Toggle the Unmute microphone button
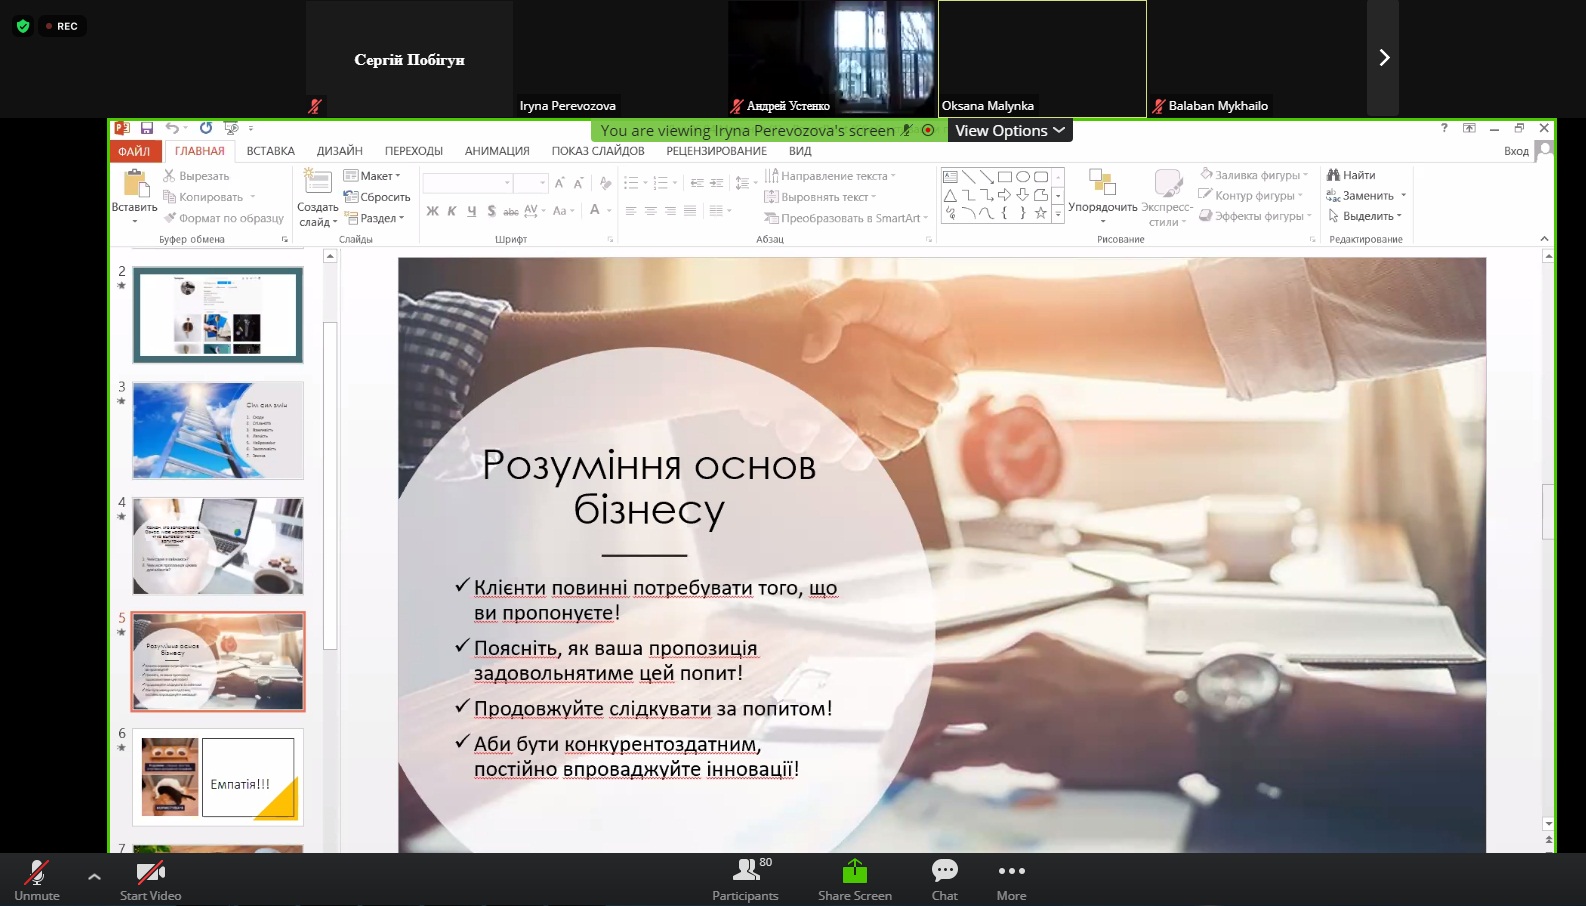The height and width of the screenshot is (906, 1586). coord(37,872)
